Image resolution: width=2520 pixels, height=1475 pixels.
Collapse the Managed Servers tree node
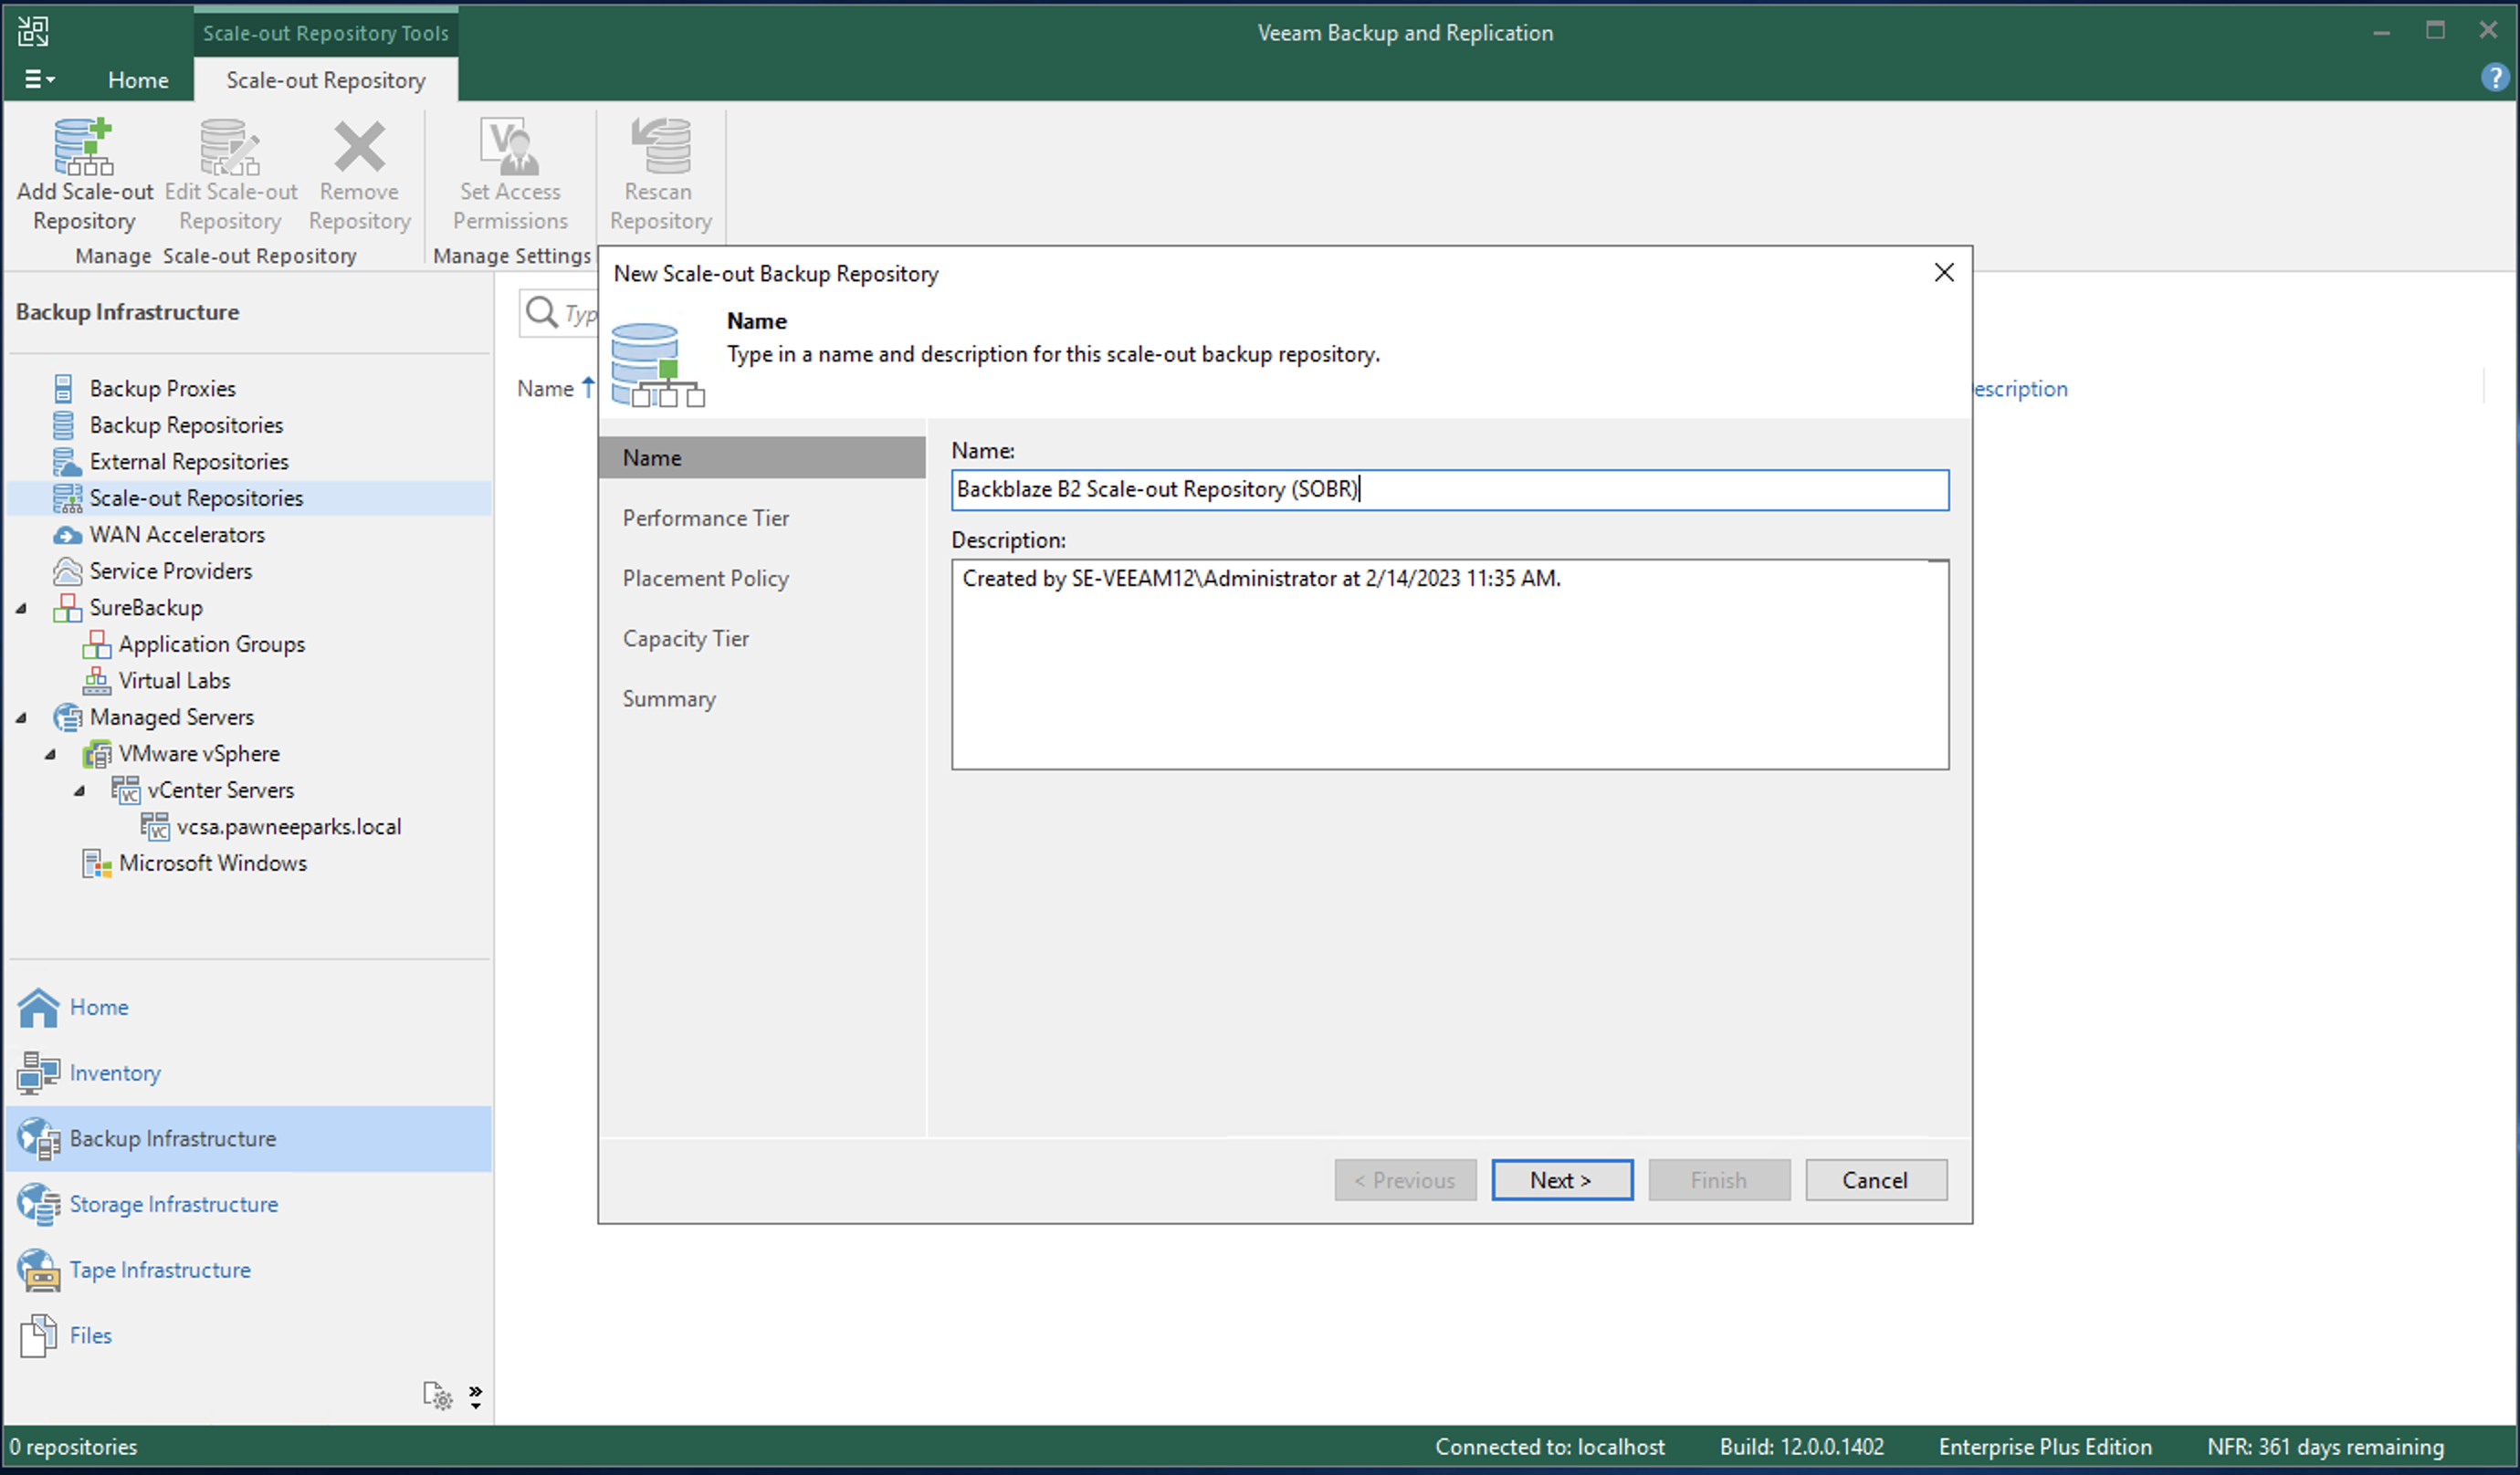[21, 717]
